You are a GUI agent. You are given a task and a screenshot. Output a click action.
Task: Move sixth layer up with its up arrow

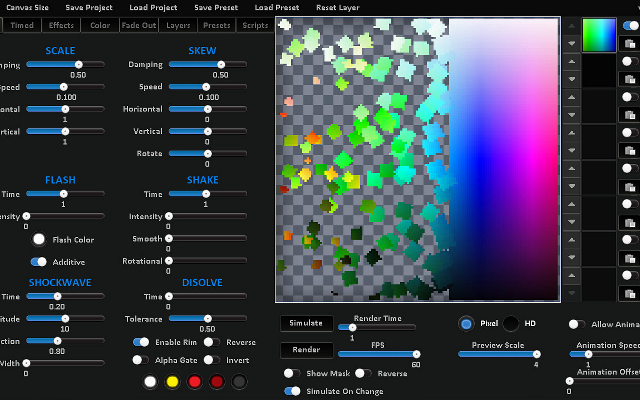point(571,204)
